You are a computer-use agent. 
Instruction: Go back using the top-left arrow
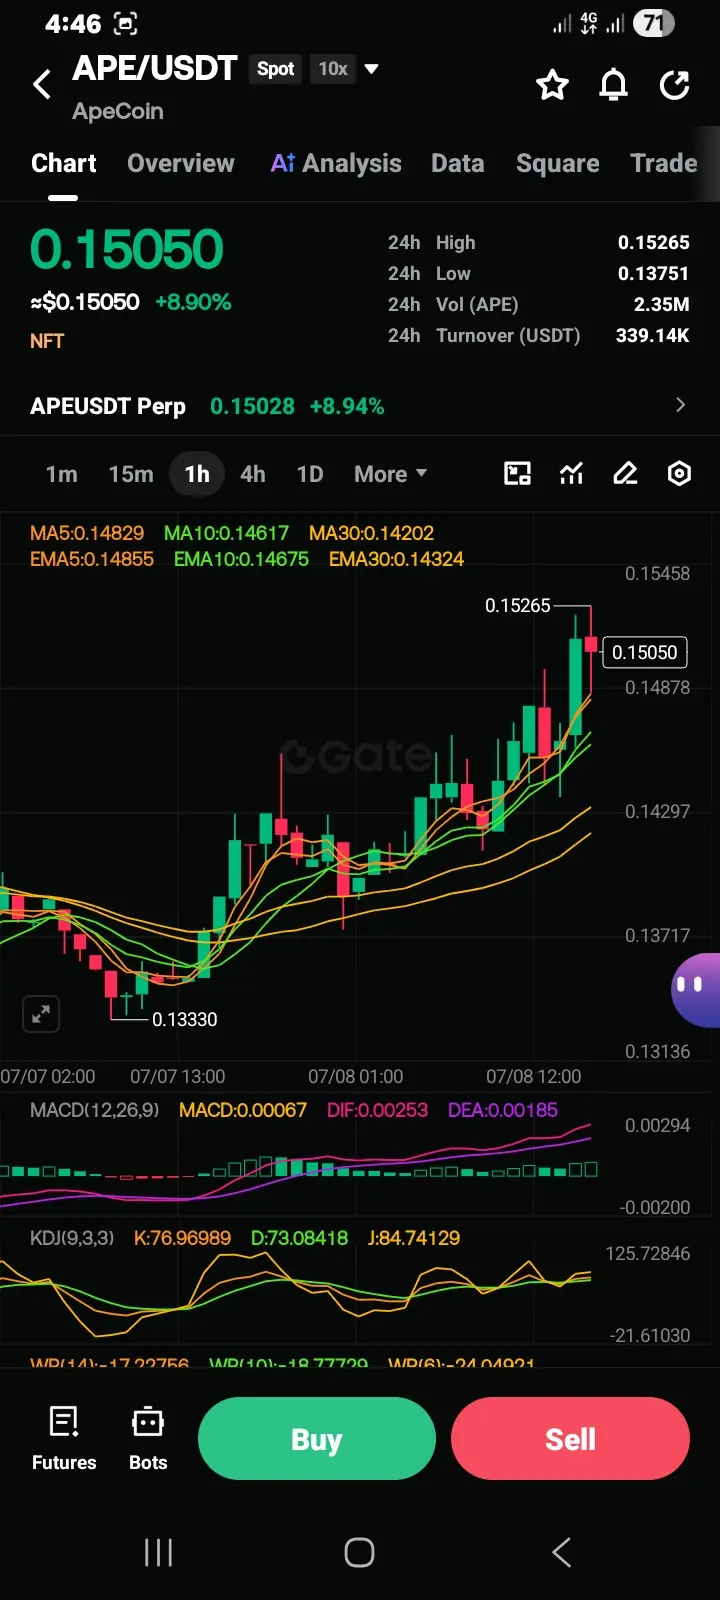coord(42,84)
